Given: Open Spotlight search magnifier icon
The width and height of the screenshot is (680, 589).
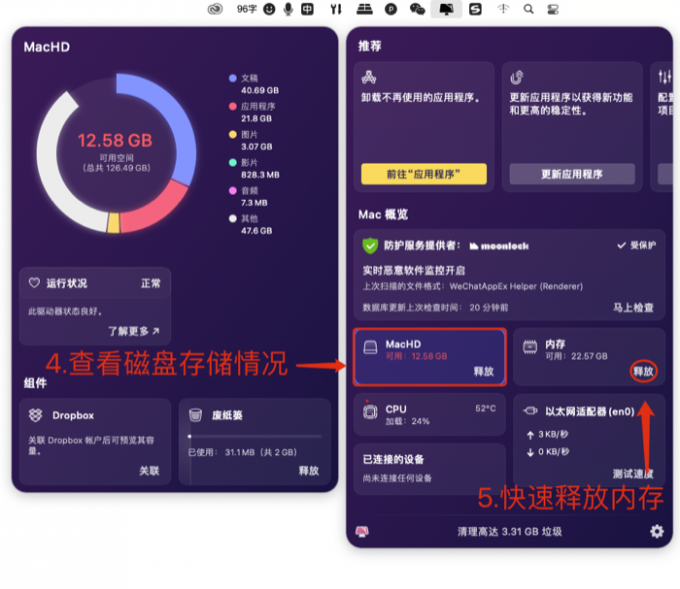Looking at the screenshot, I should (x=528, y=9).
